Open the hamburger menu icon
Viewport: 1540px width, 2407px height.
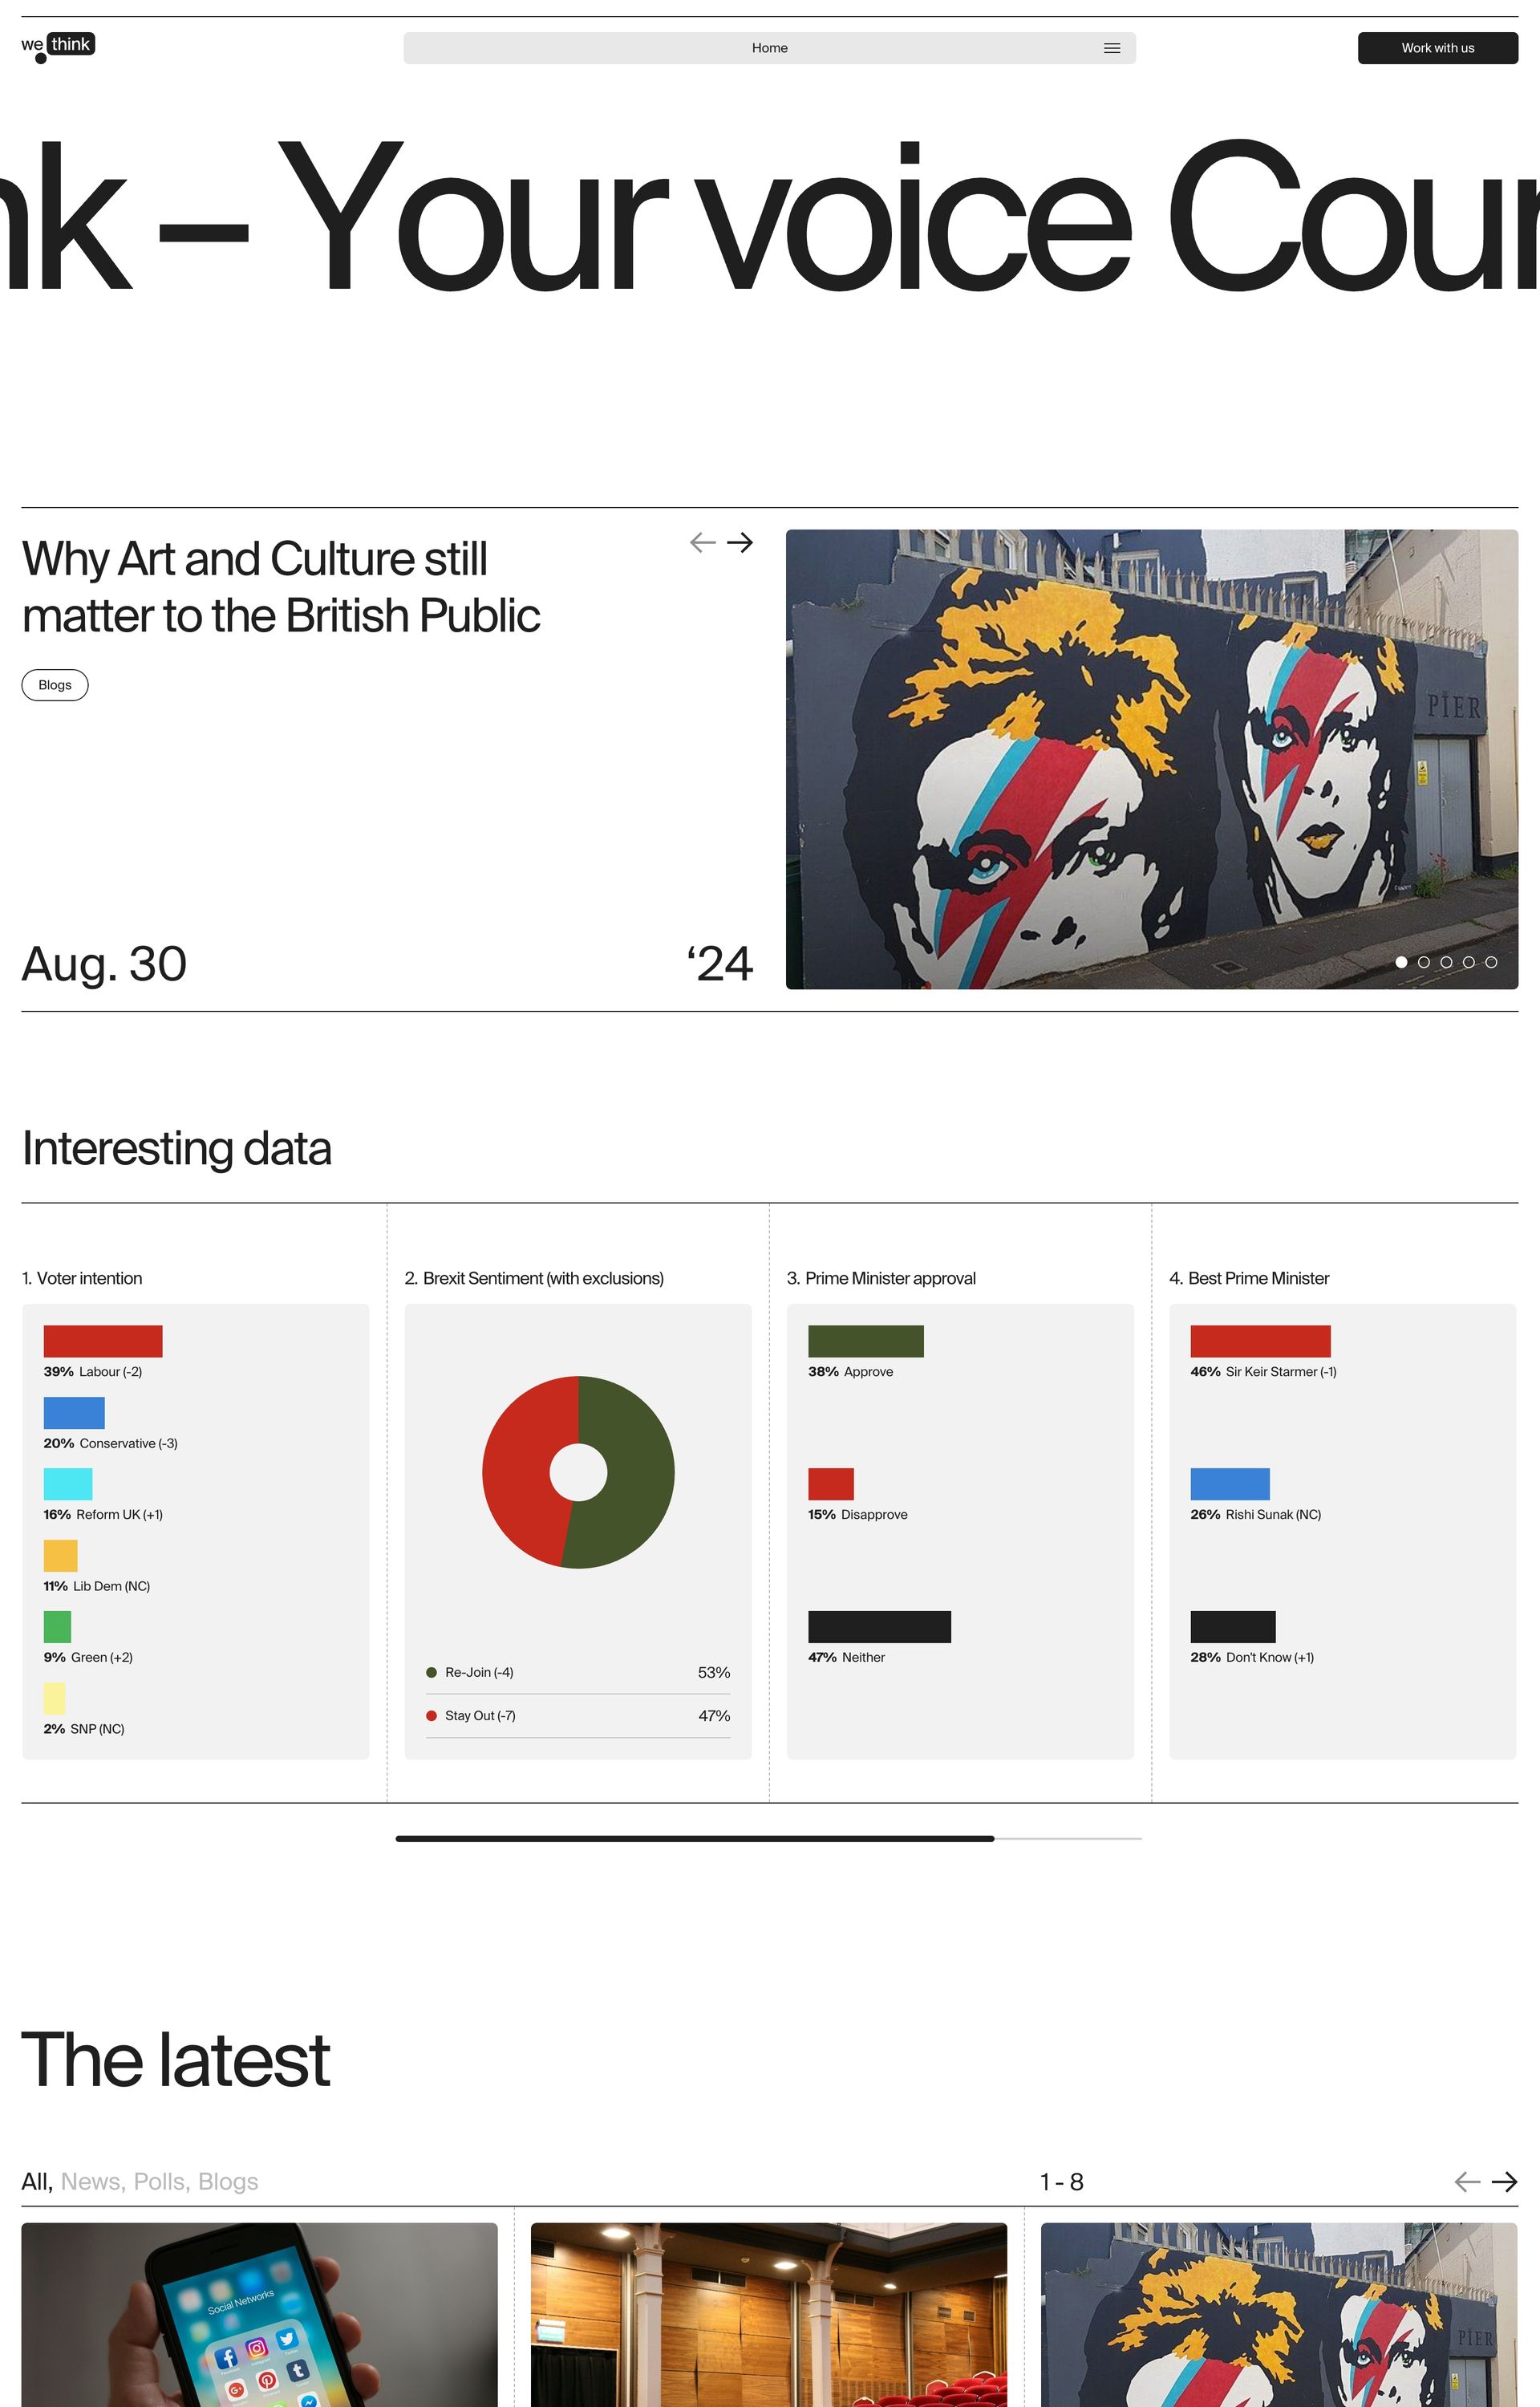1111,48
